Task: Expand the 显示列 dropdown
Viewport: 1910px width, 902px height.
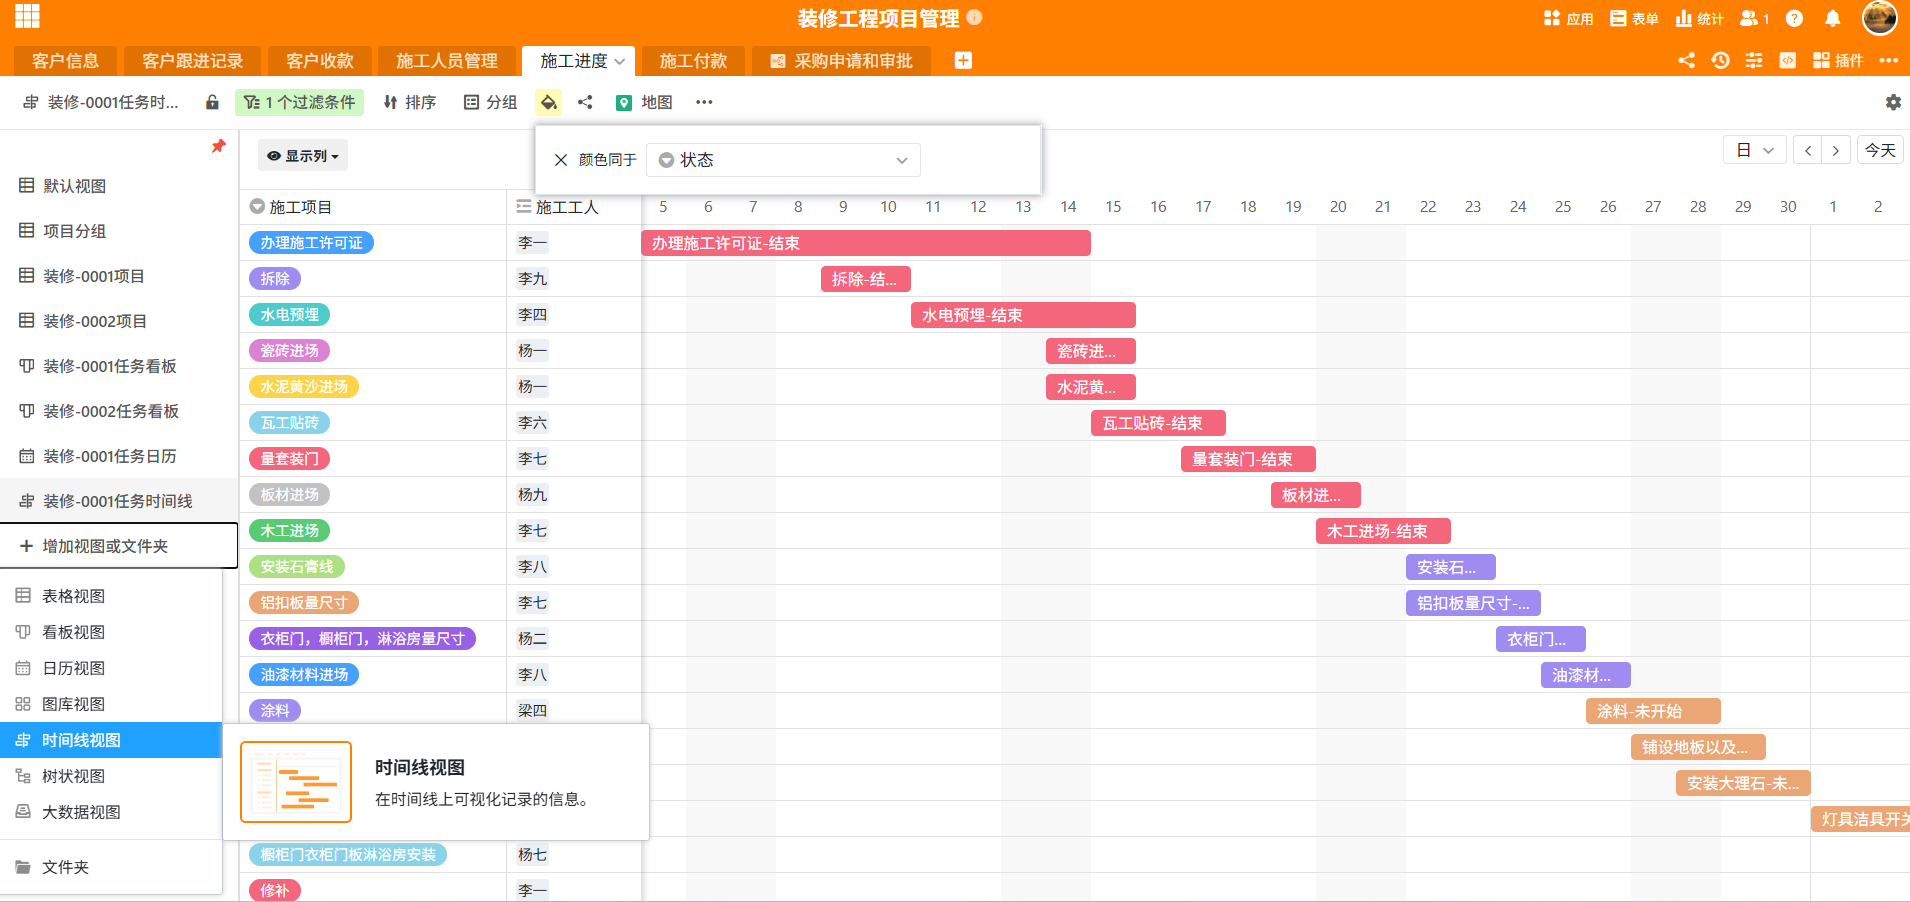Action: (303, 156)
